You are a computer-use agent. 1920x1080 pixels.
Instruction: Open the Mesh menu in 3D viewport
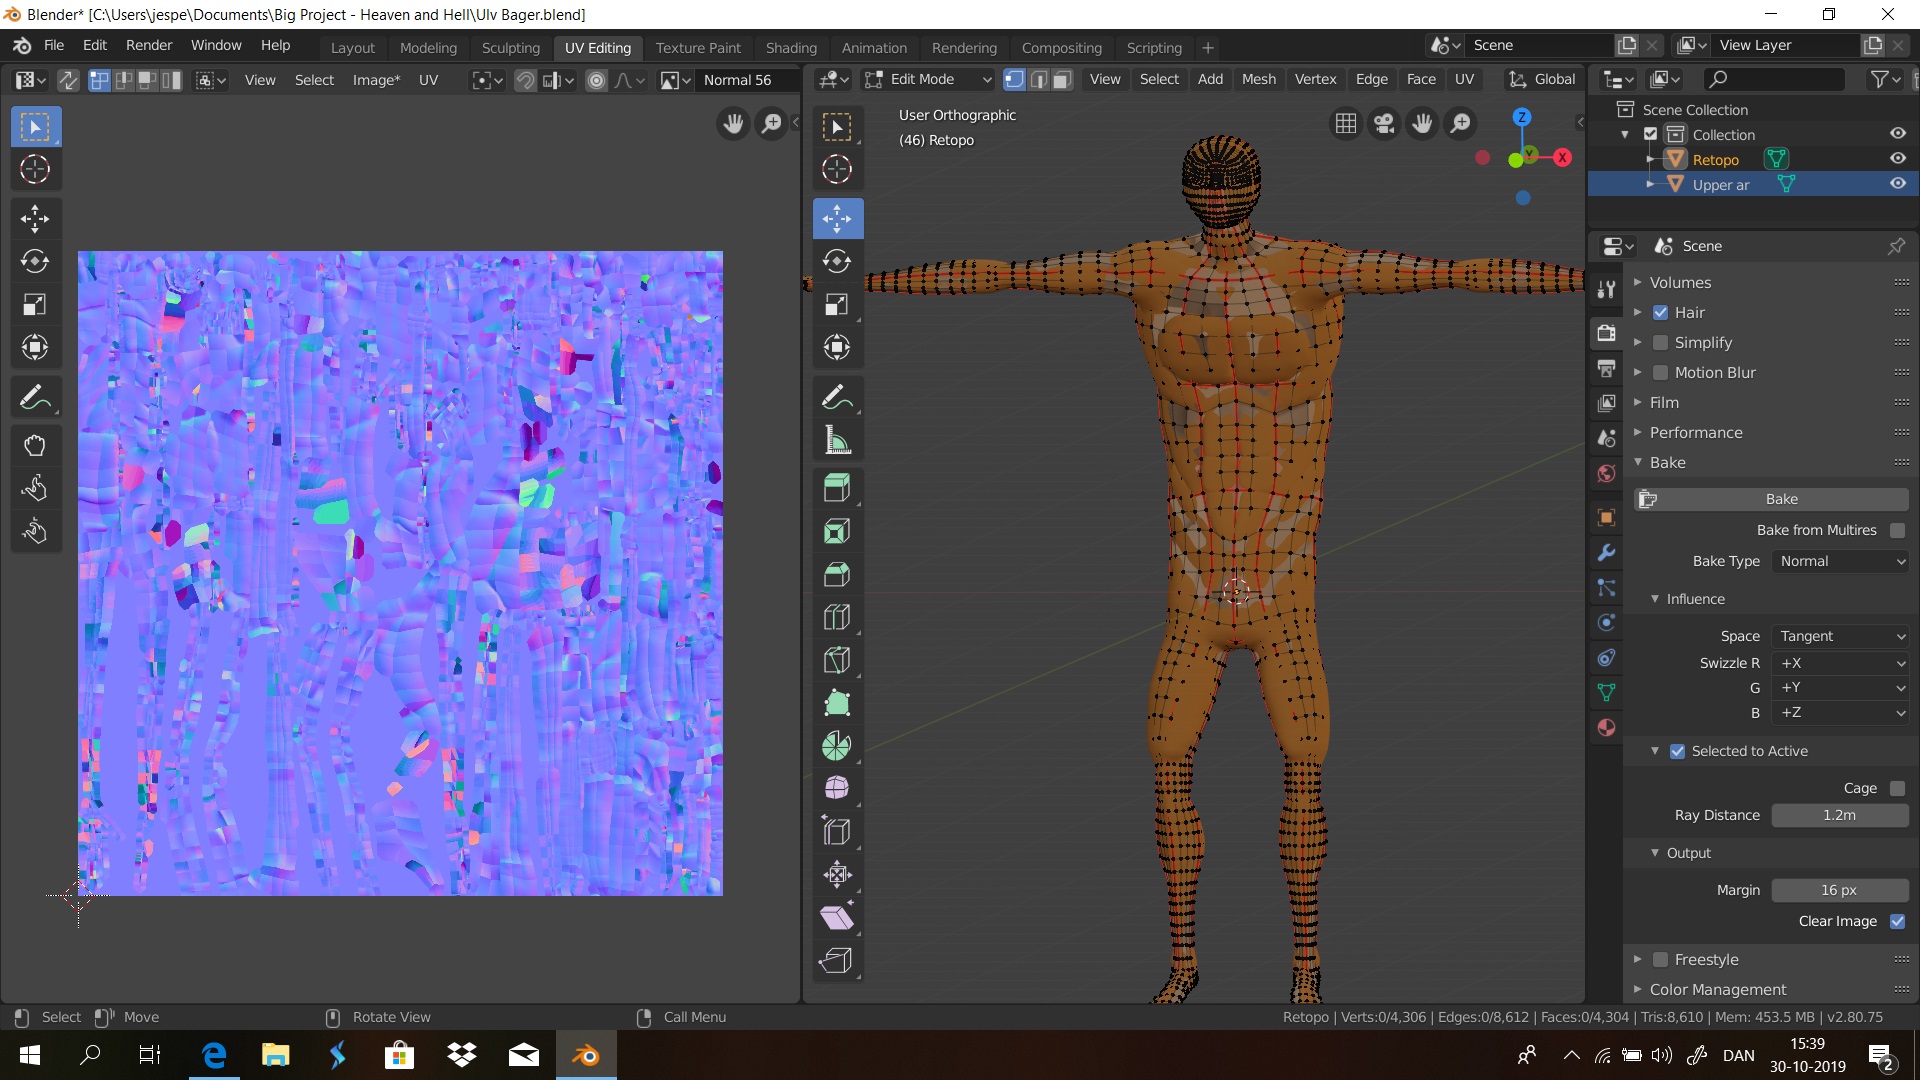pyautogui.click(x=1258, y=79)
